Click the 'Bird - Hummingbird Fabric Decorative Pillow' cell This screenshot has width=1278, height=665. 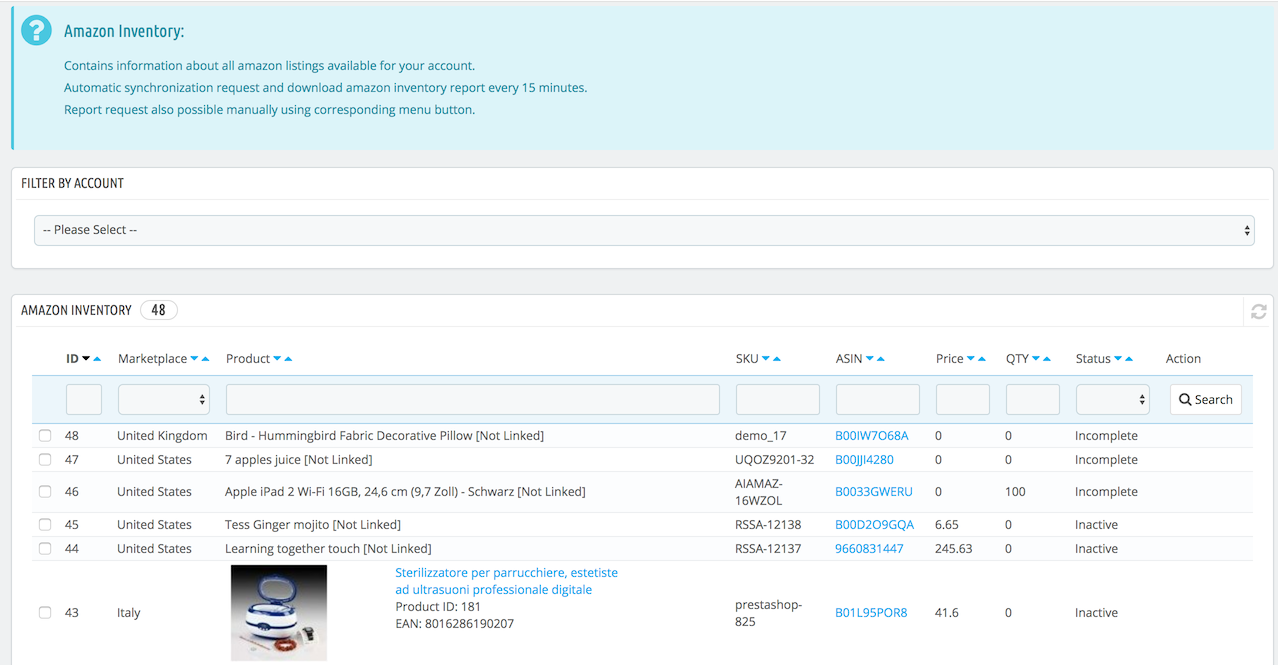point(384,436)
